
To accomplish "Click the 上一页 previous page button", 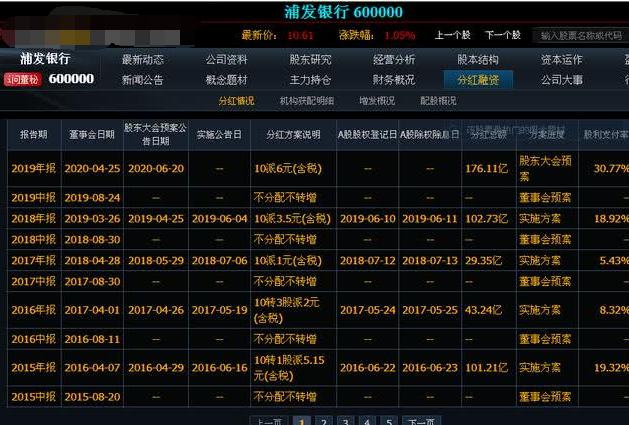I will (269, 421).
